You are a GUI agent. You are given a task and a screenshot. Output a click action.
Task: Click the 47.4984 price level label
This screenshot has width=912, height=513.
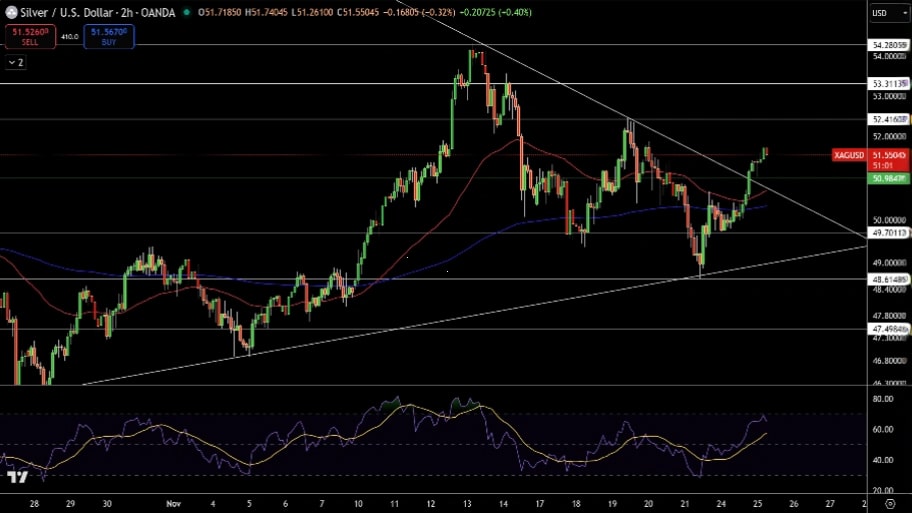(889, 329)
